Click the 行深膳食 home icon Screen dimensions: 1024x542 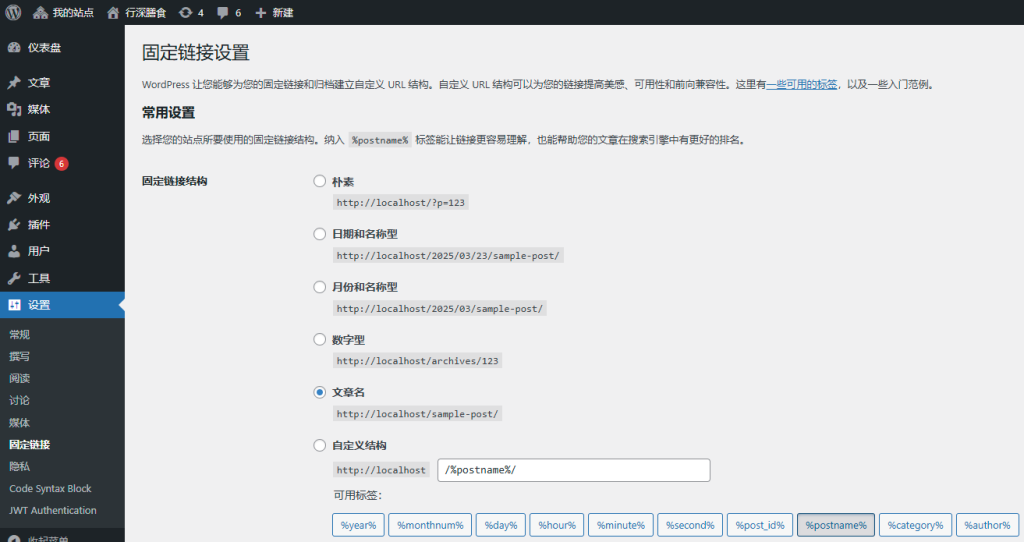tap(113, 12)
